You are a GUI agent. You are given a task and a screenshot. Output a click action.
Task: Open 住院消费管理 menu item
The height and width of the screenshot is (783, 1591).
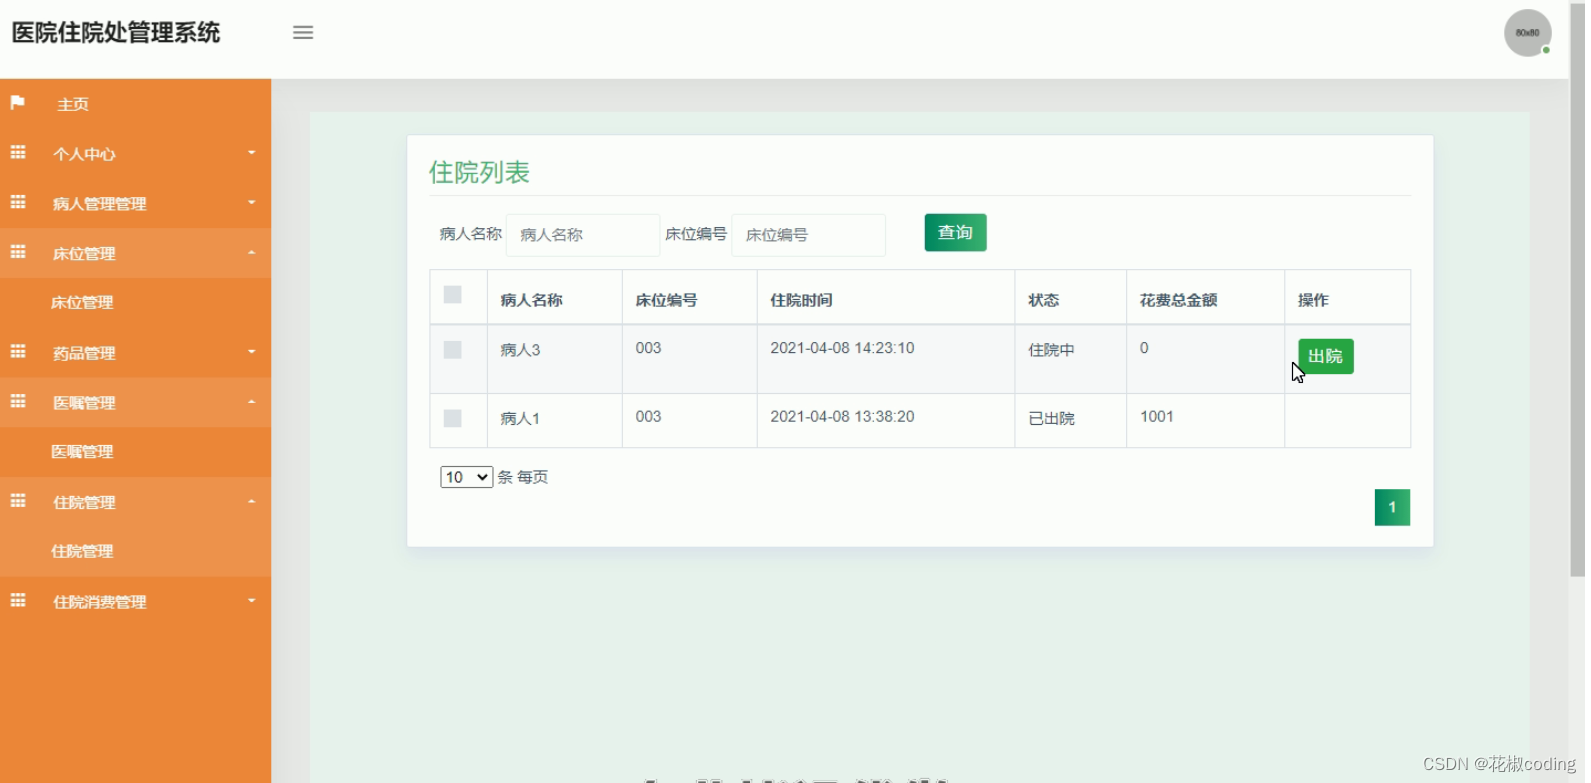click(x=135, y=601)
